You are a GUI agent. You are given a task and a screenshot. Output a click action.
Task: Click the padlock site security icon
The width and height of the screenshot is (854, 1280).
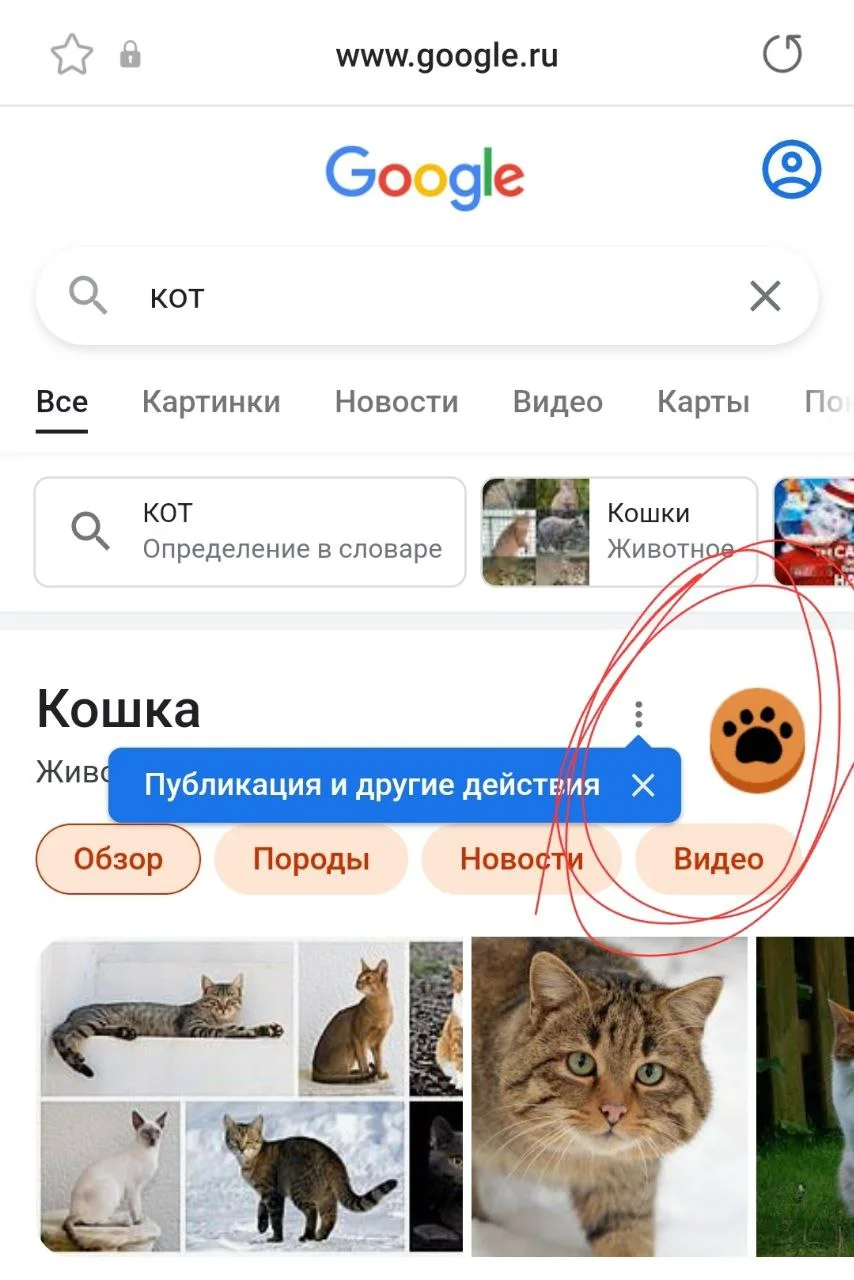point(130,56)
